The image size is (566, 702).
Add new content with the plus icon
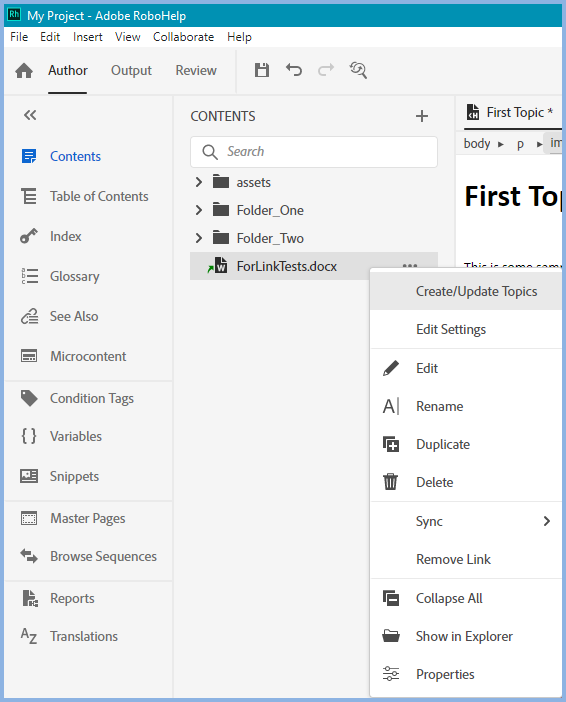(x=422, y=116)
